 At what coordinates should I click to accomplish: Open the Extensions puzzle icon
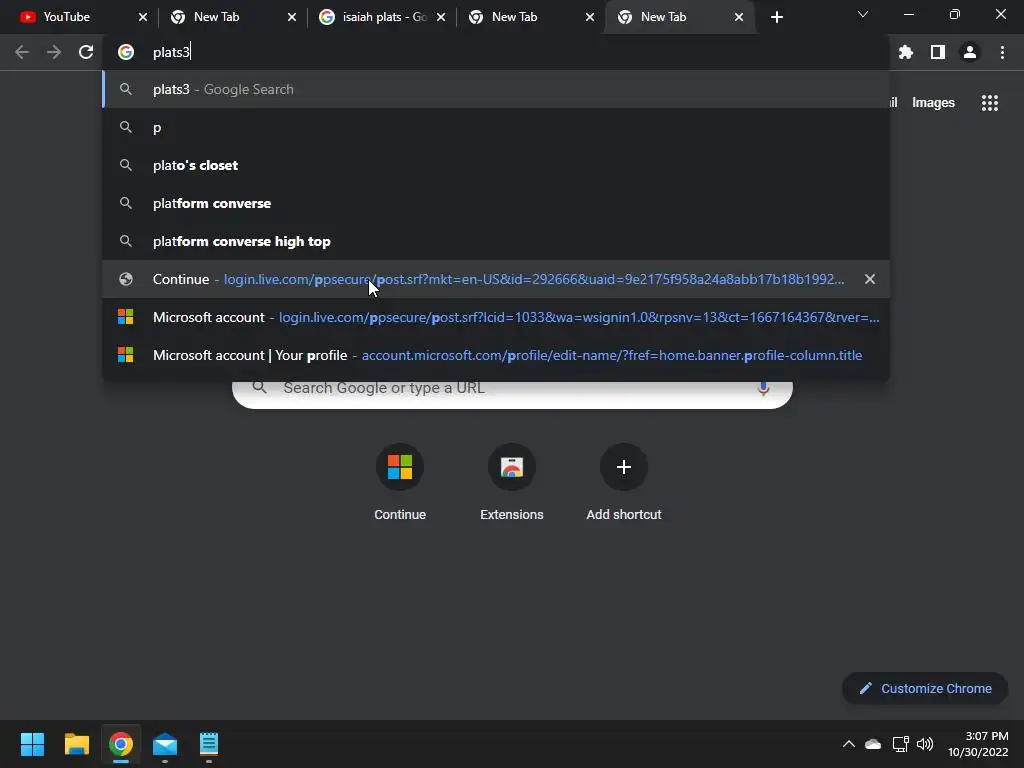click(906, 52)
